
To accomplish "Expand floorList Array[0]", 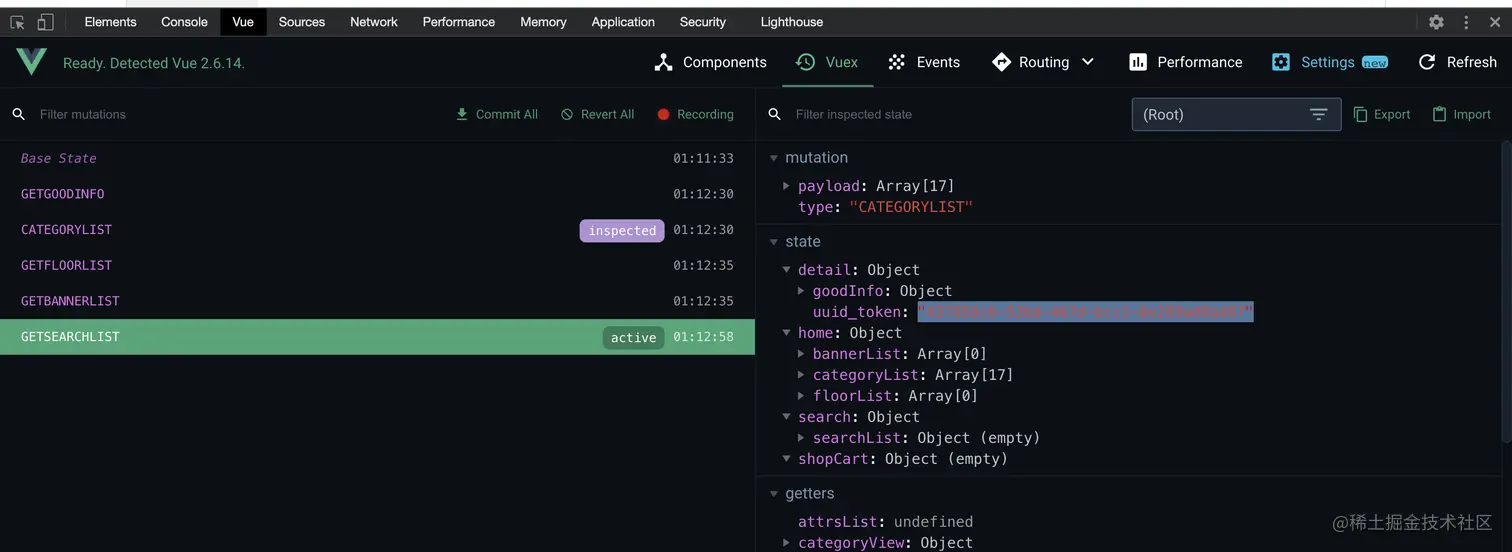I will [801, 396].
